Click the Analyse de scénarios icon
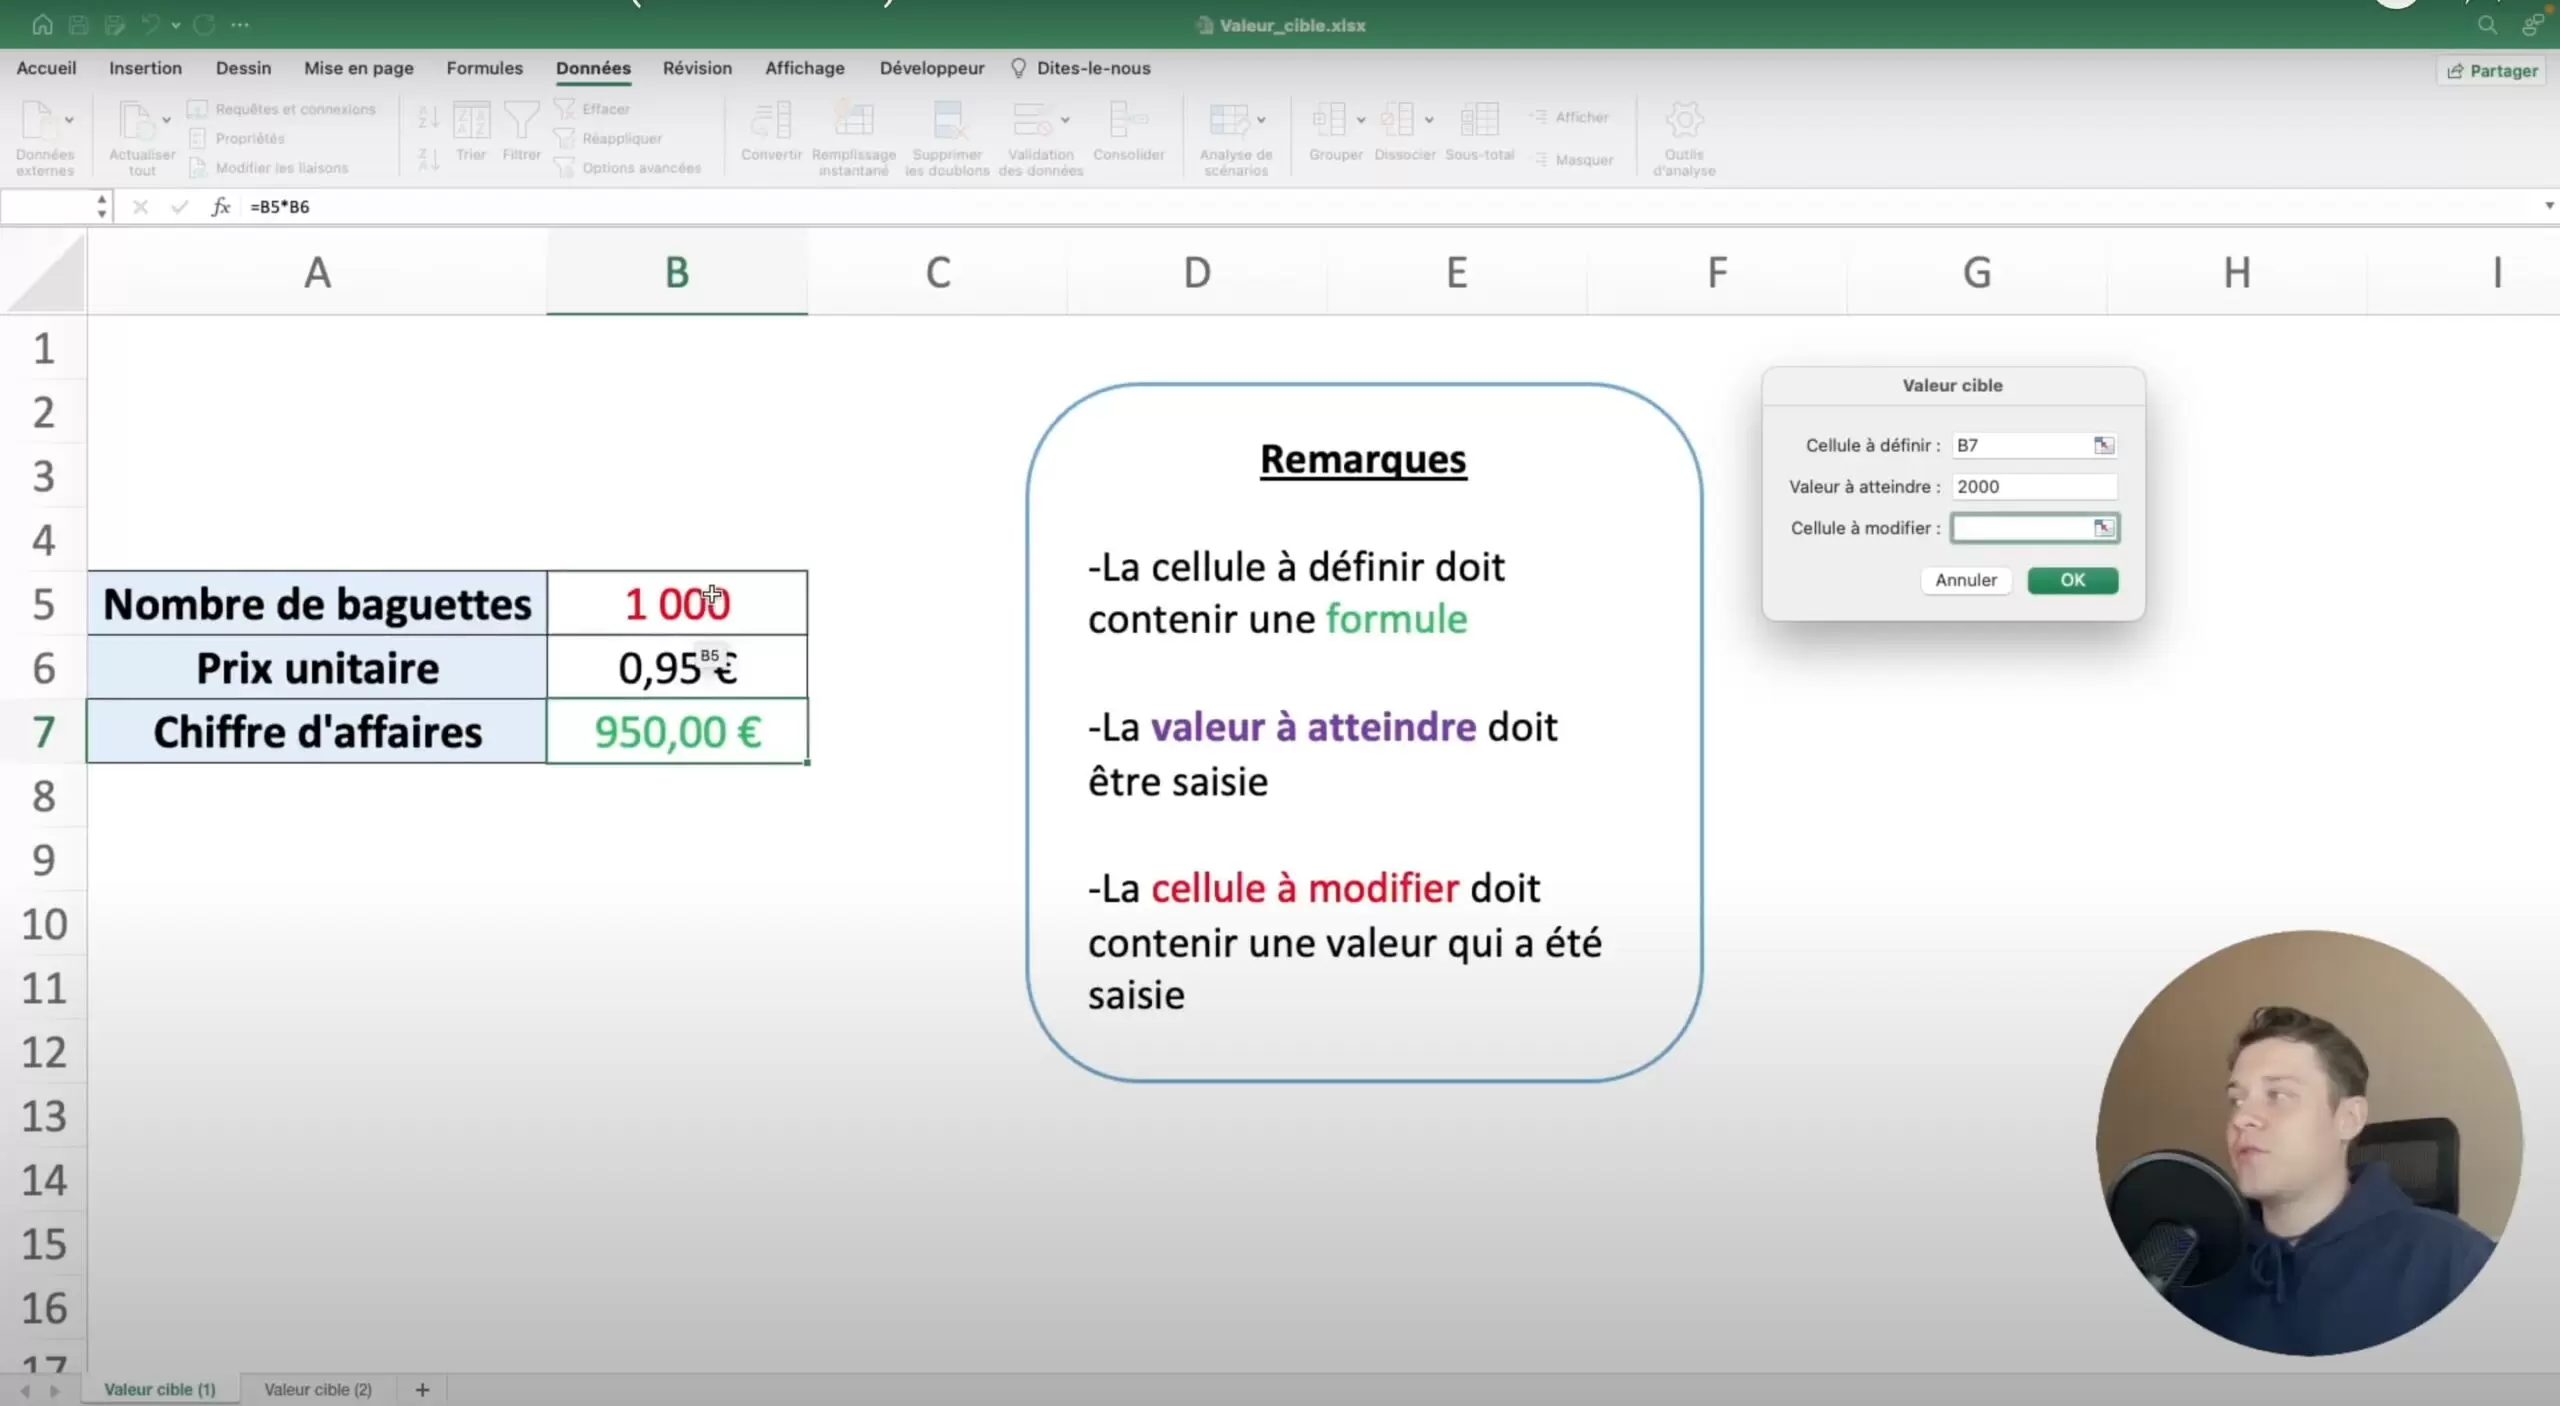Viewport: 2560px width, 1406px height. (x=1229, y=120)
